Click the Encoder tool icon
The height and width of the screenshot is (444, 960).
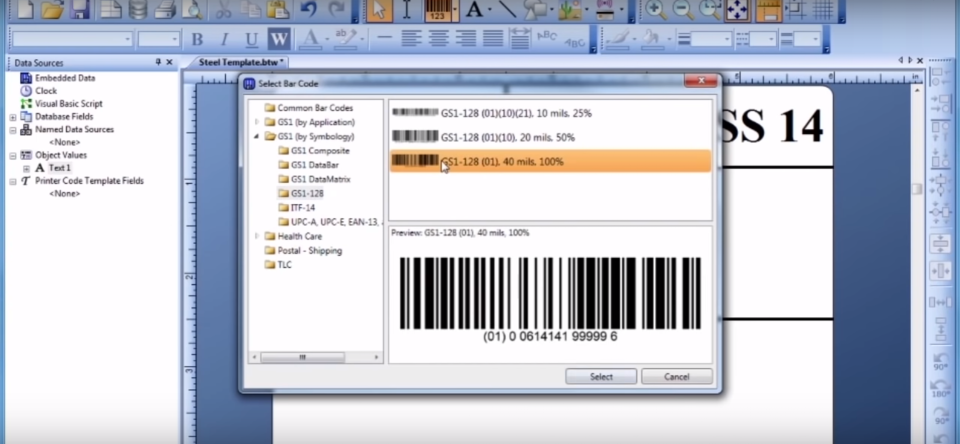pos(606,9)
